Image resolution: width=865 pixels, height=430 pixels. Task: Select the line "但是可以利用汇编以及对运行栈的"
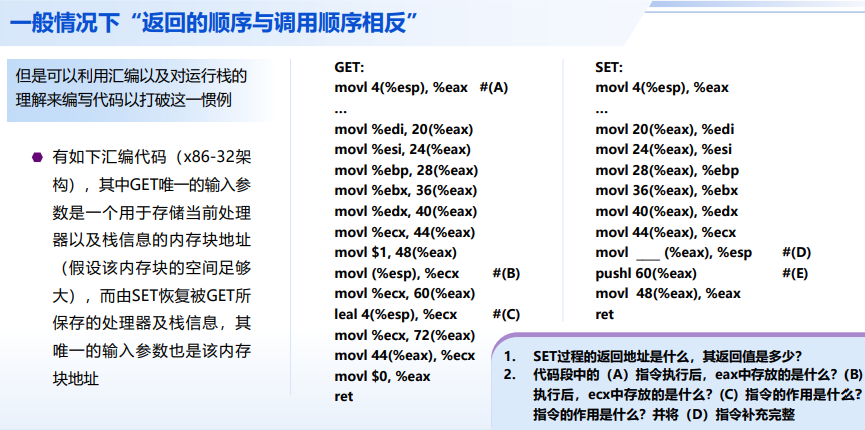pyautogui.click(x=131, y=76)
